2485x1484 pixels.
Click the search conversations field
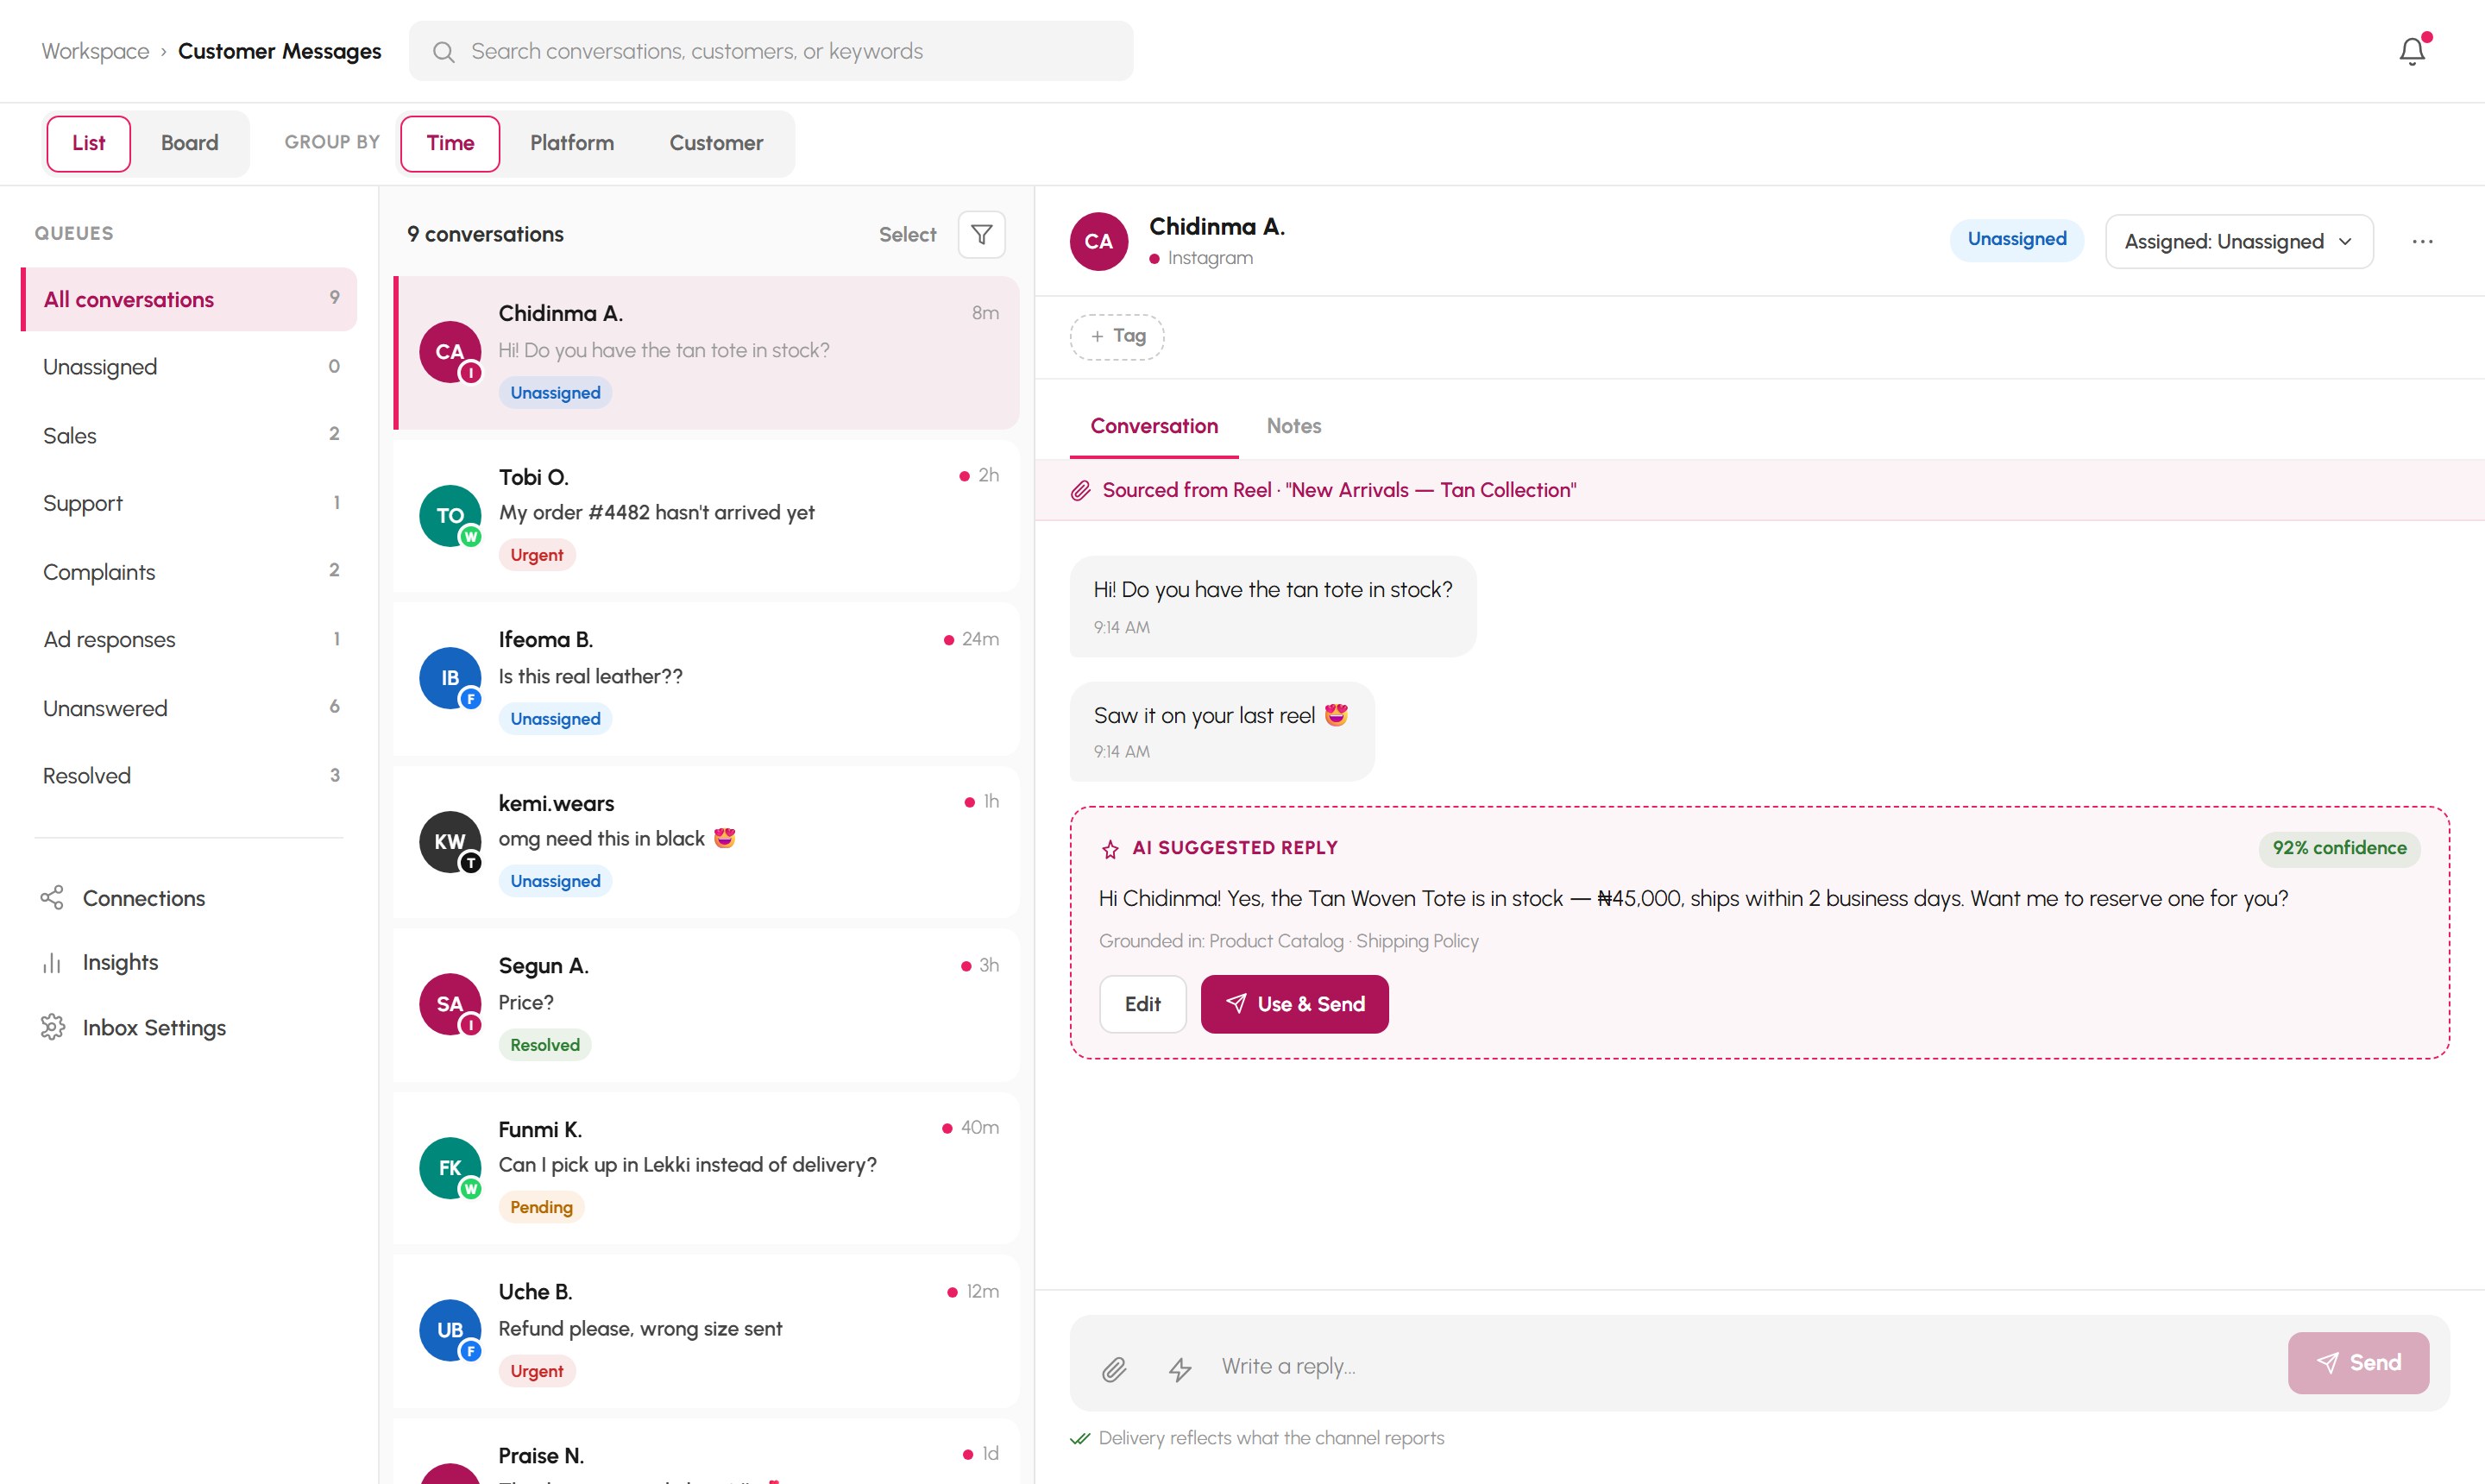pos(771,51)
